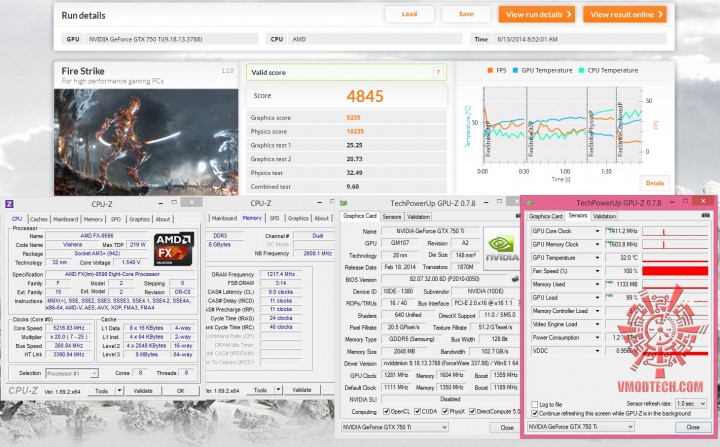720x447 pixels.
Task: Click the CPU-Z window title icon
Action: click(9, 204)
